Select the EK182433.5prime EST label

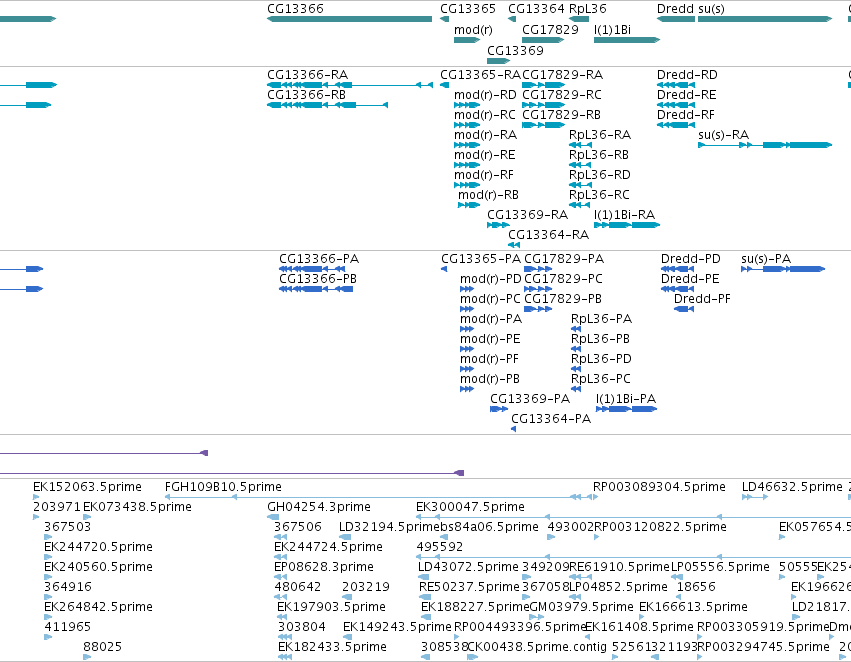coord(332,647)
